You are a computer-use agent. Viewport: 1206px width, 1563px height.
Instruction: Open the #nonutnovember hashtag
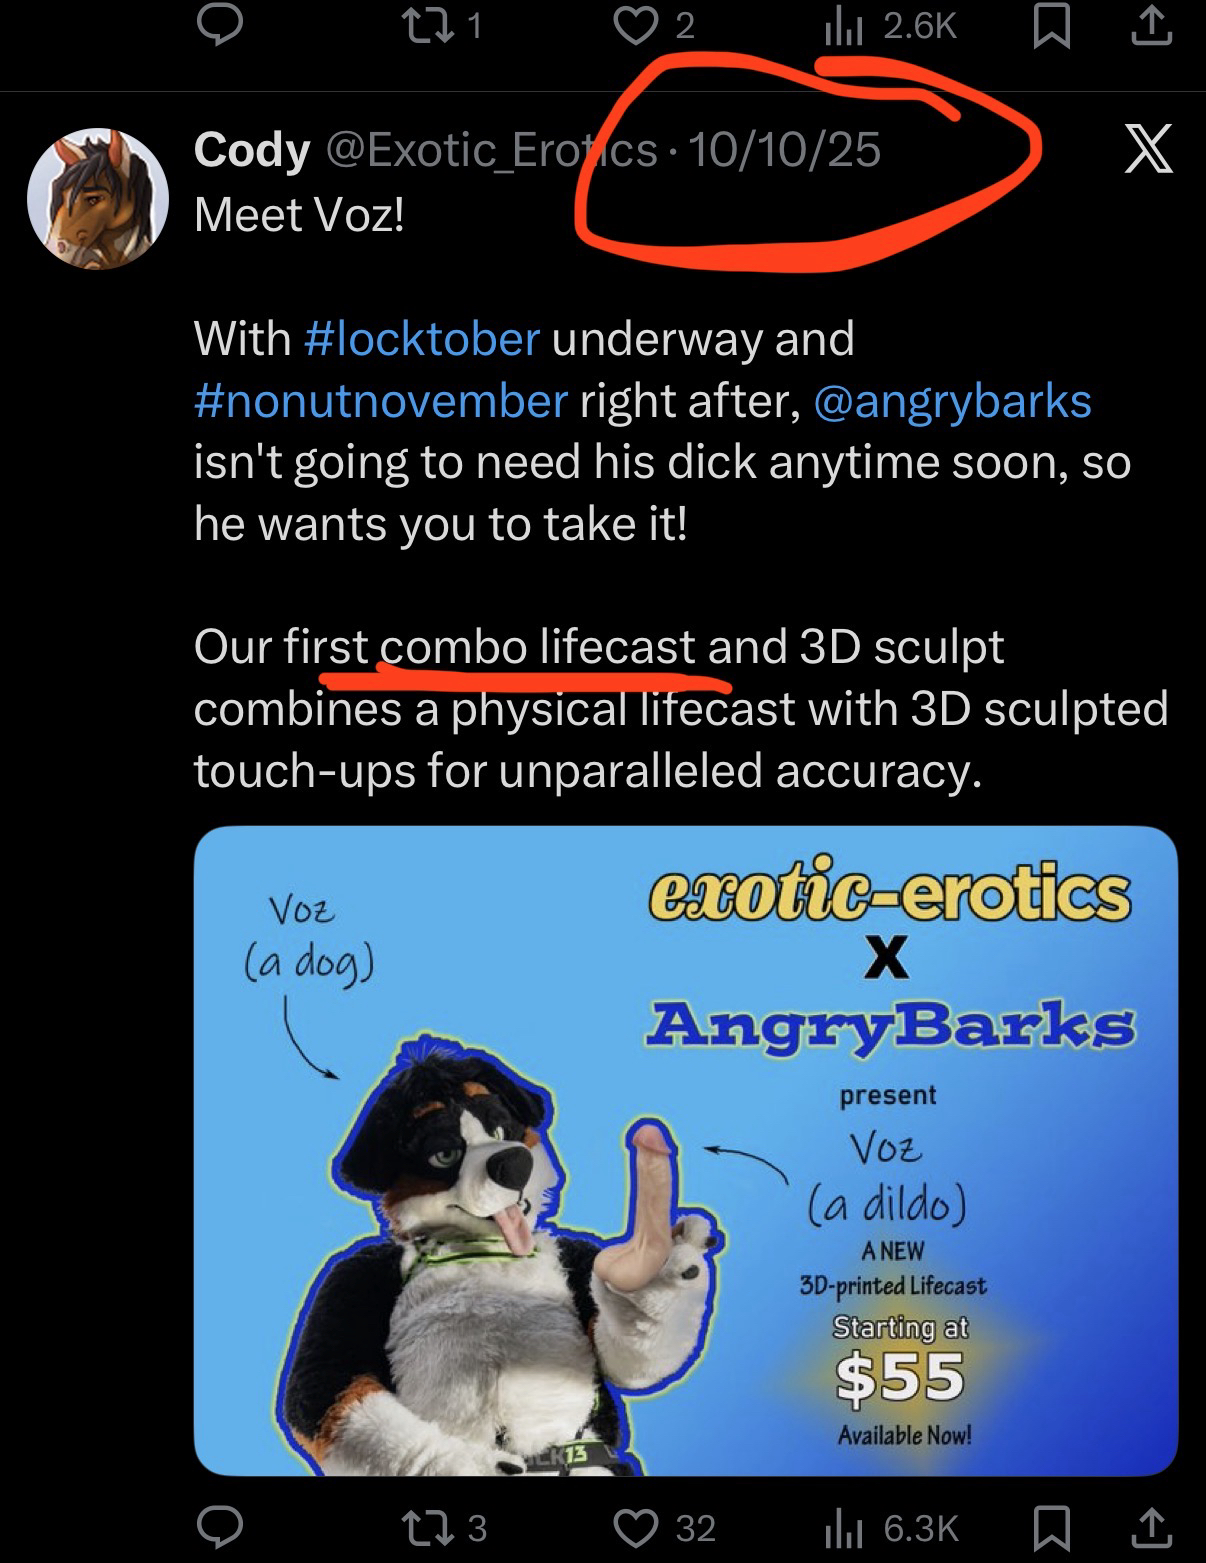381,400
